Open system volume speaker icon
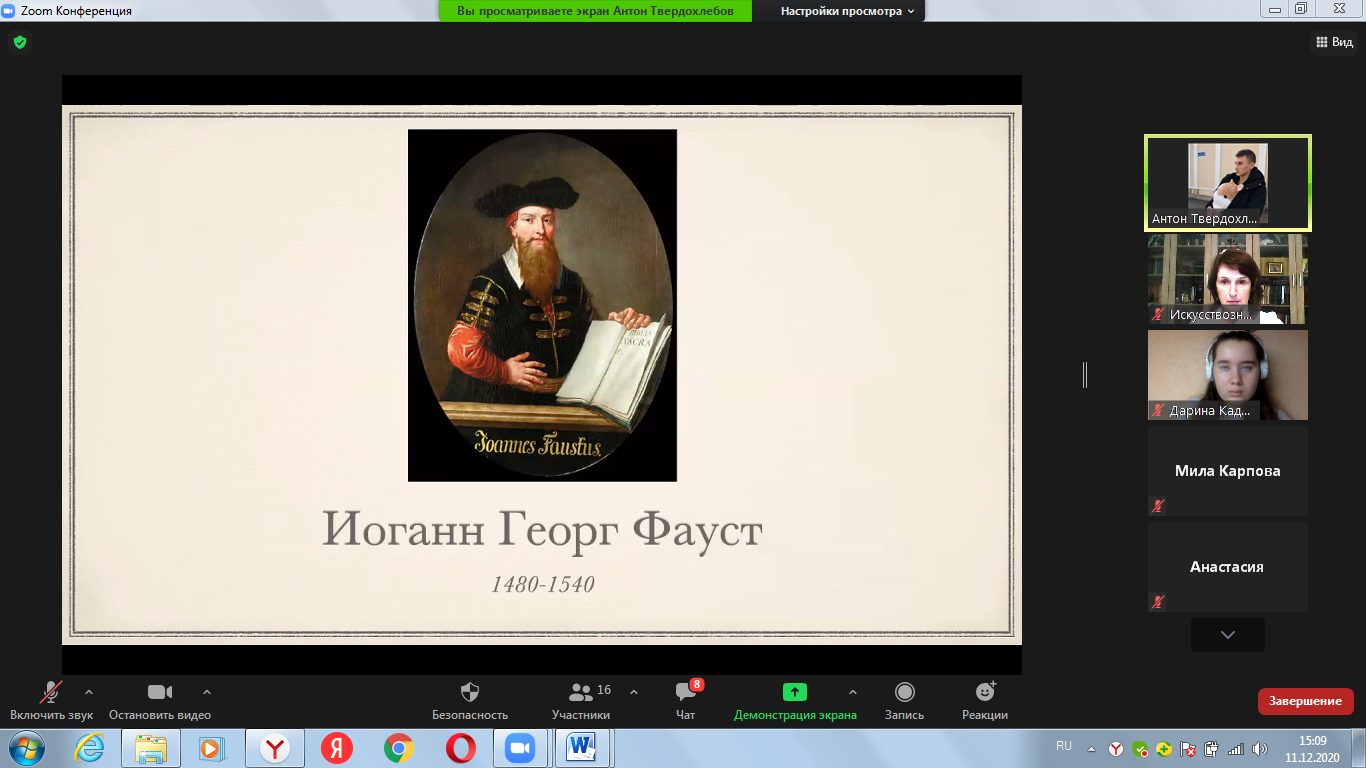The width and height of the screenshot is (1366, 768). [x=1258, y=748]
